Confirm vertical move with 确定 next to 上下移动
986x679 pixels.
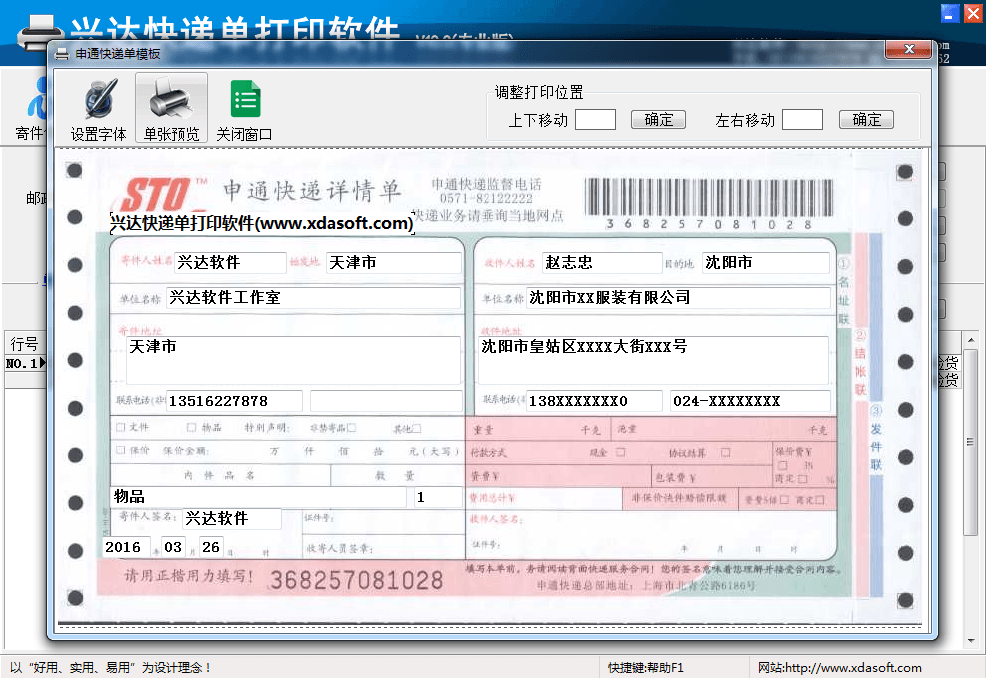click(x=658, y=120)
